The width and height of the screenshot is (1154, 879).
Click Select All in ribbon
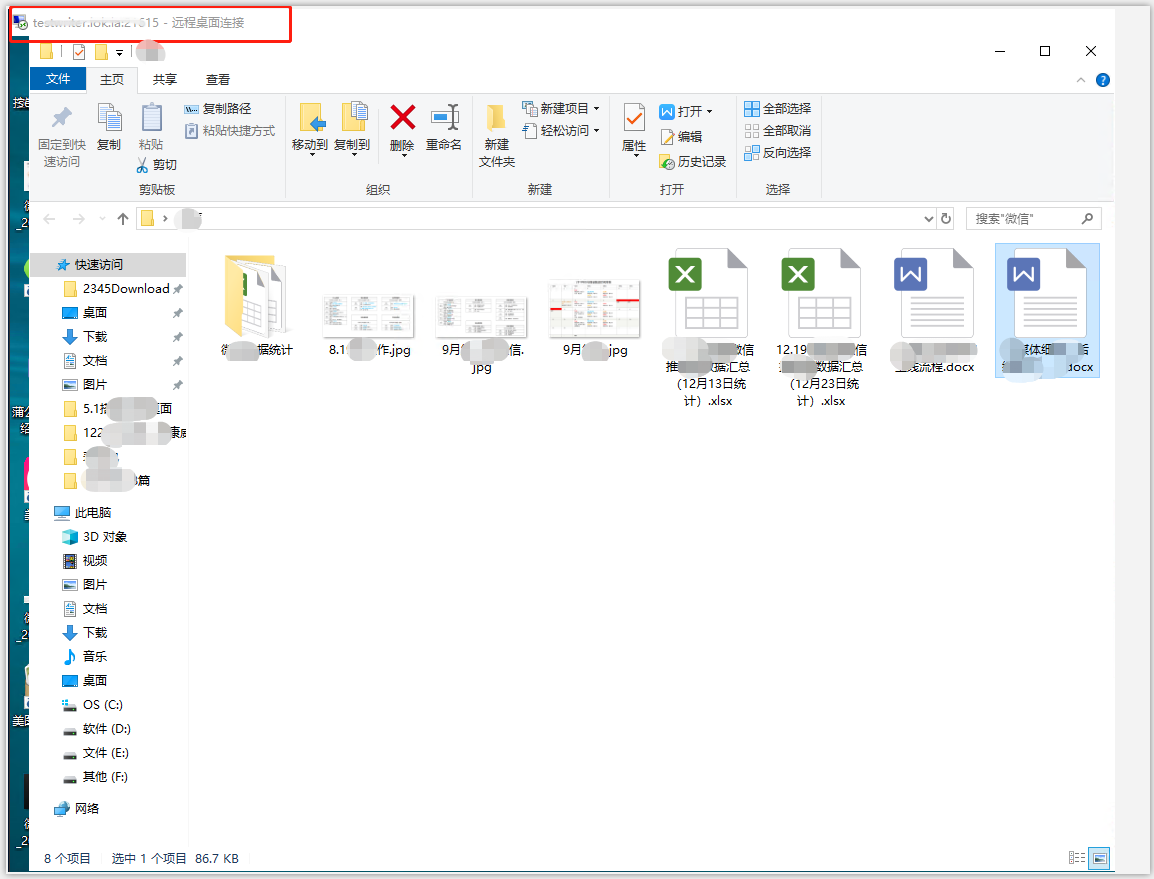coord(778,109)
